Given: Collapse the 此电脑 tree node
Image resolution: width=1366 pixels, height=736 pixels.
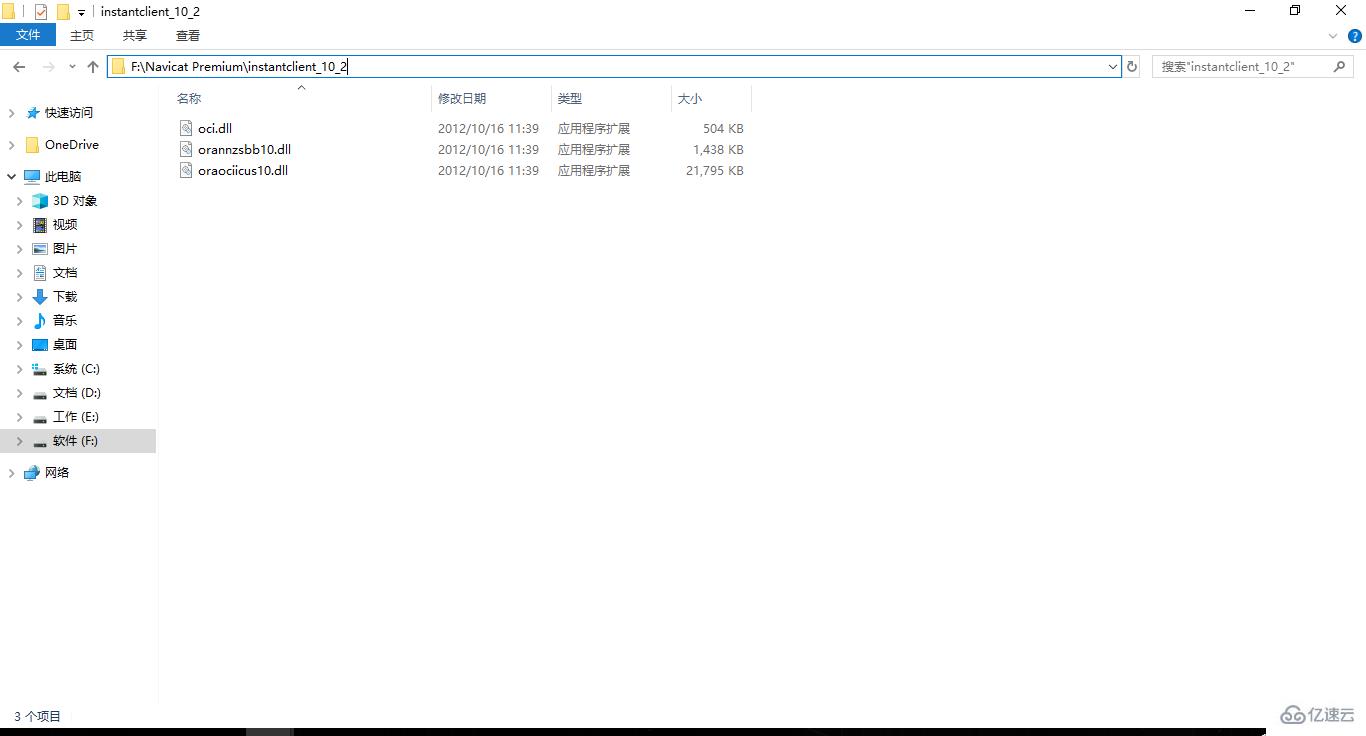Looking at the screenshot, I should (x=12, y=176).
